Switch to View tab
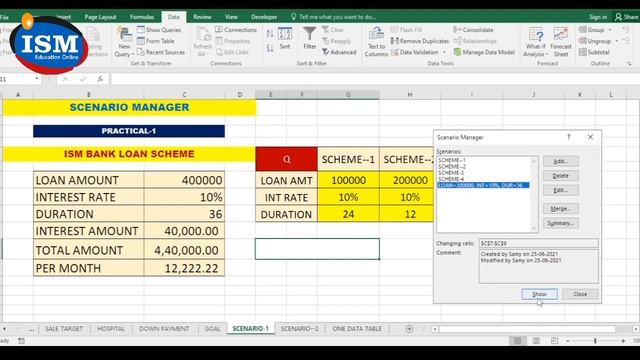This screenshot has height=360, width=640. [231, 17]
